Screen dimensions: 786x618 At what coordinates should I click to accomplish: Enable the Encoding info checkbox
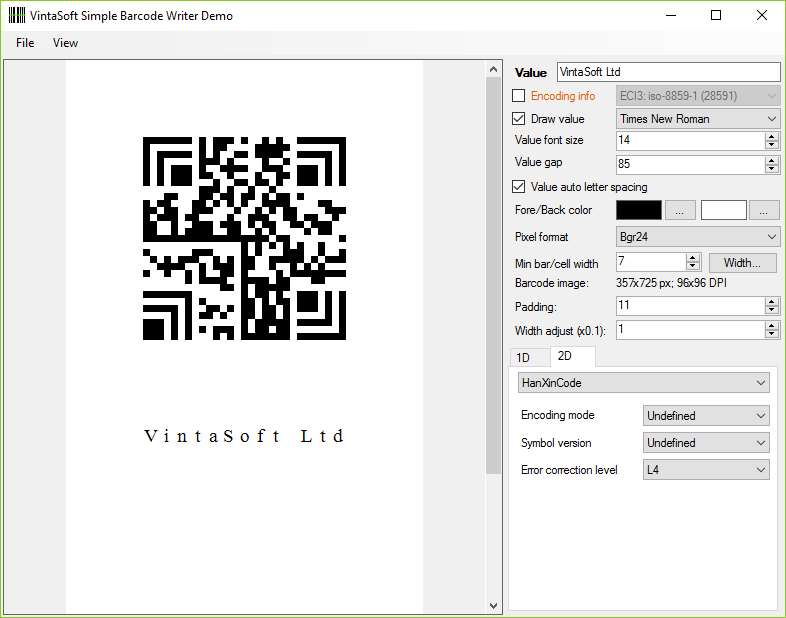tap(518, 96)
